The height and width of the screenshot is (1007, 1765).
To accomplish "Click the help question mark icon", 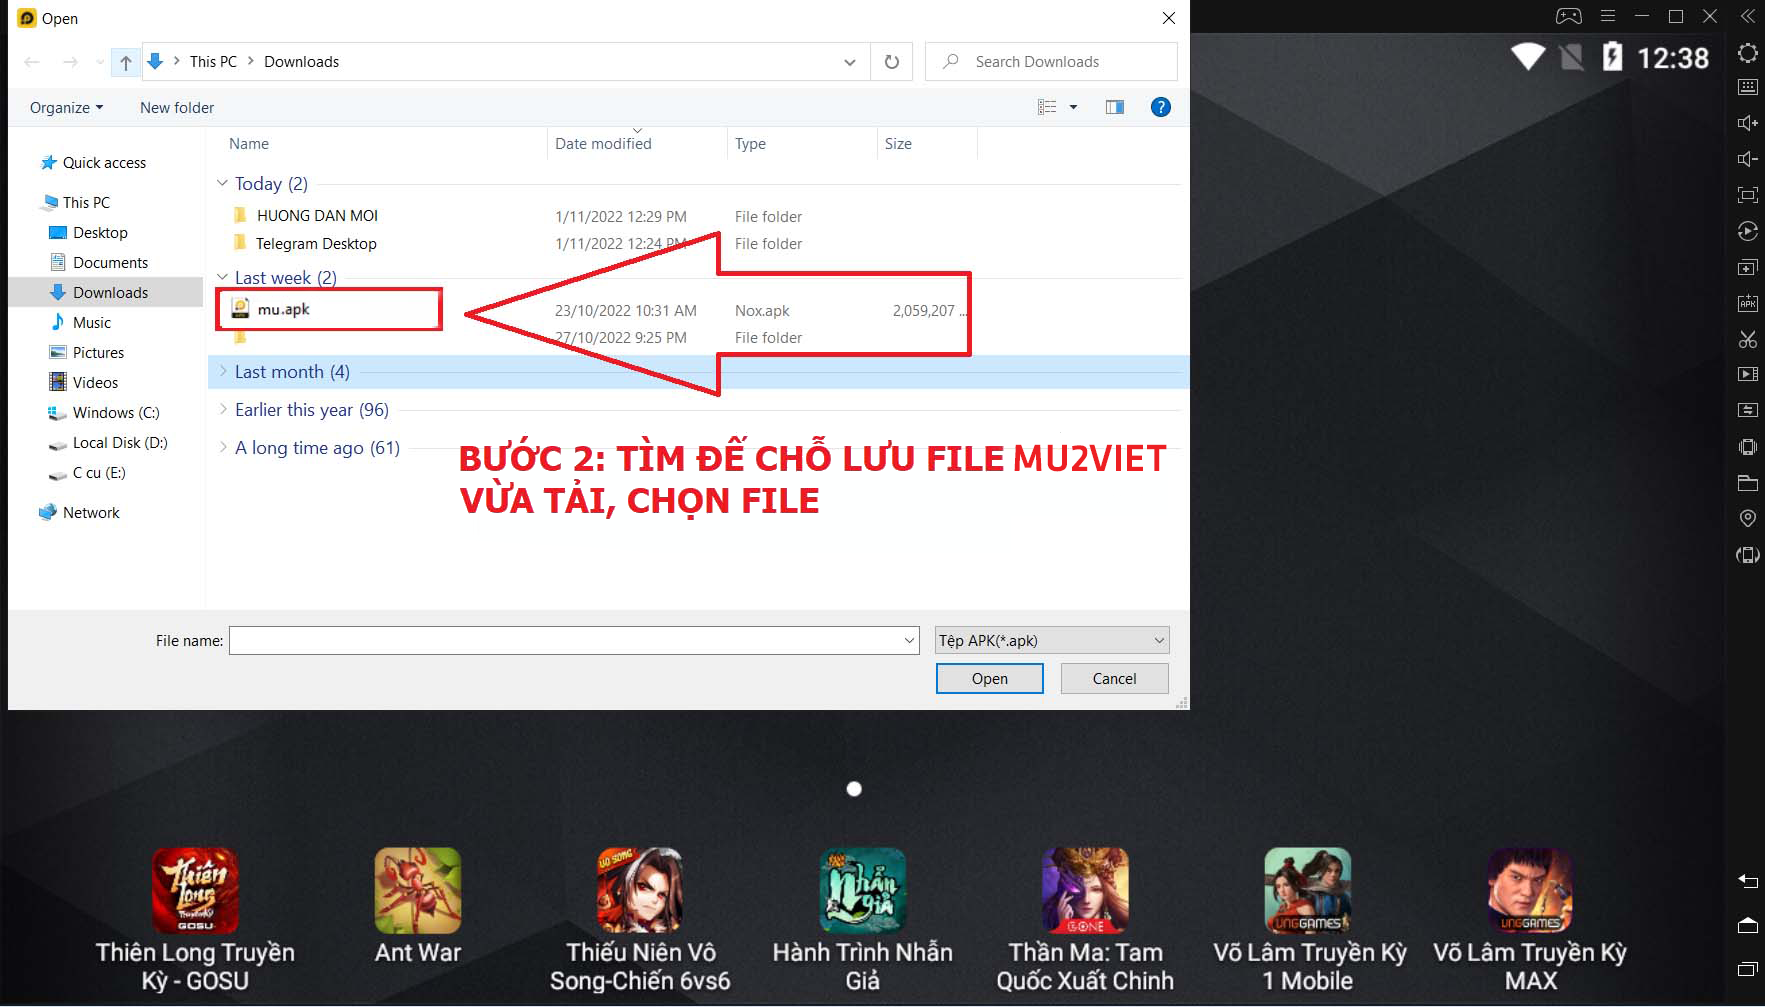I will click(1160, 107).
